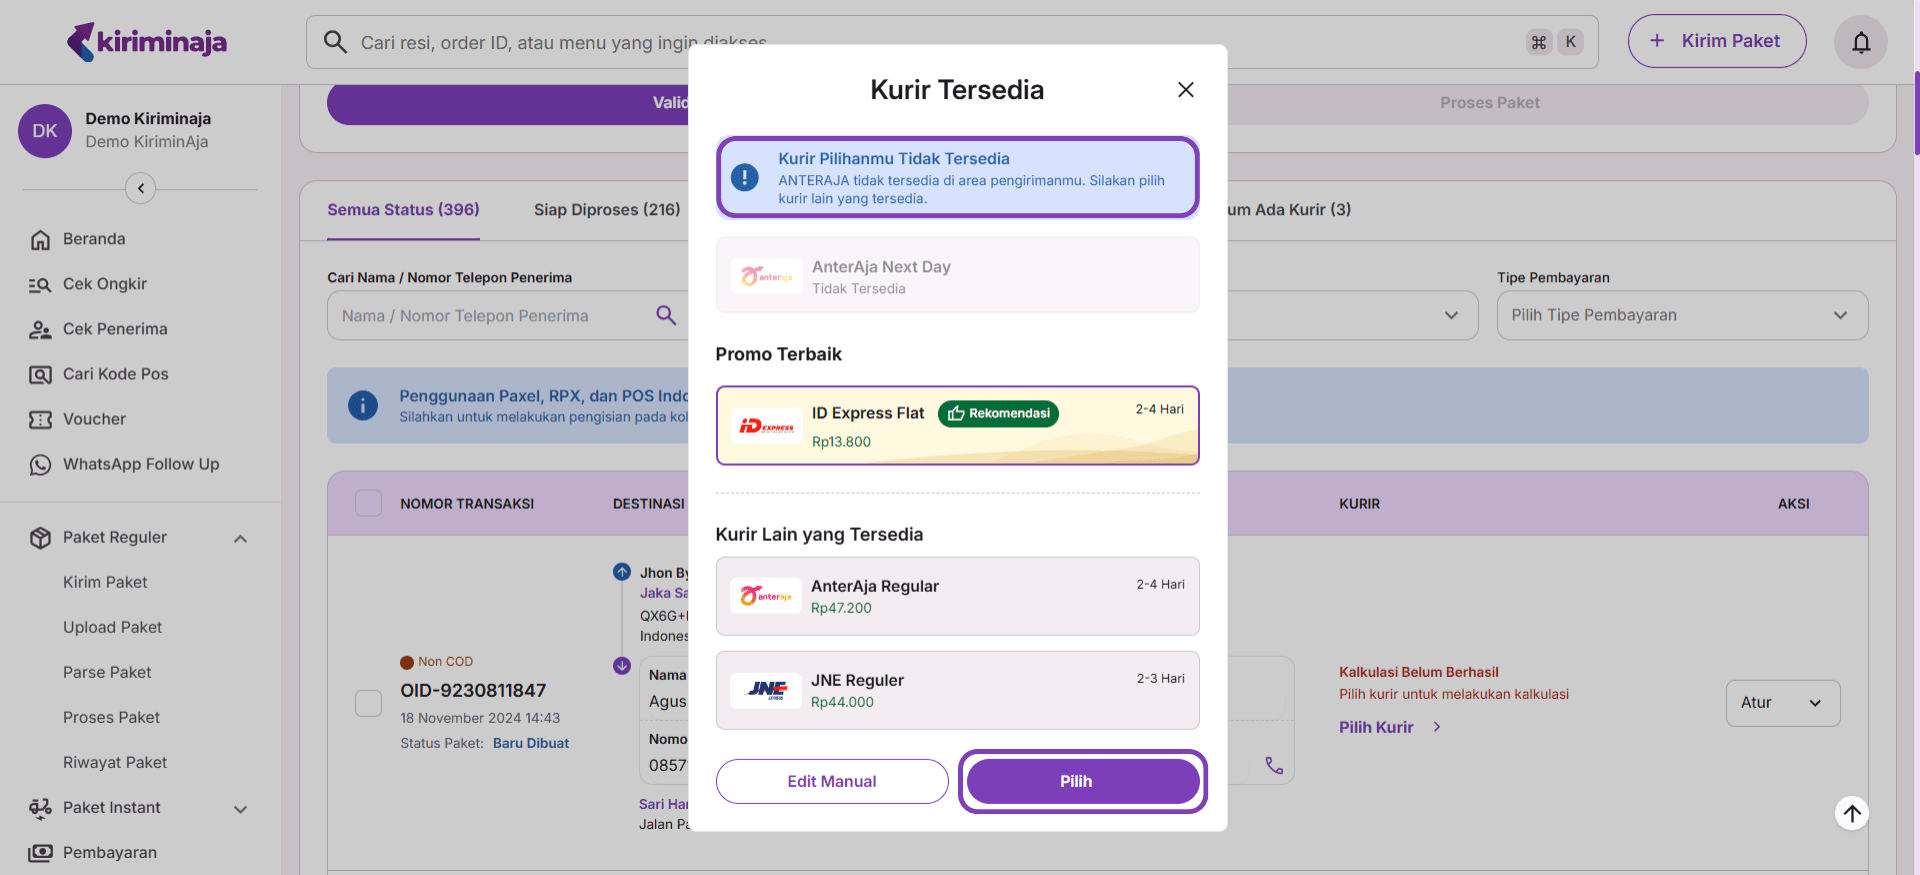This screenshot has width=1920, height=875.
Task: Open the Atur action dropdown
Action: [1782, 703]
